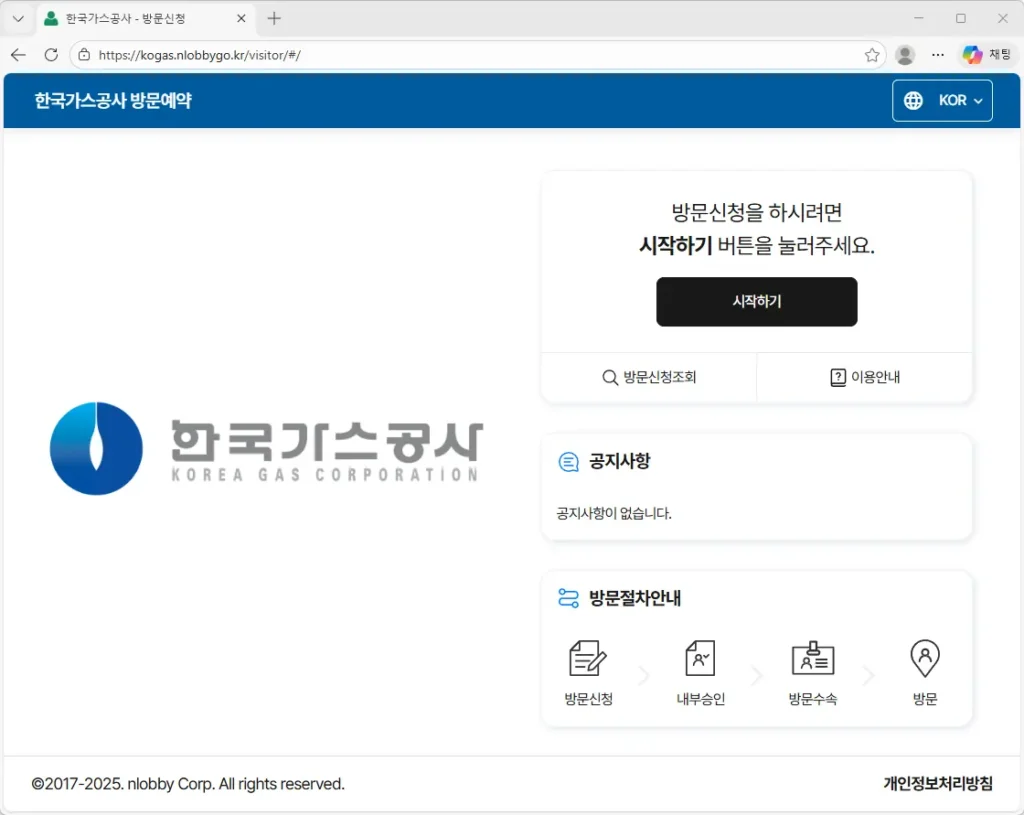Click the 내부승인 approval icon
Viewport: 1024px width, 815px height.
700,659
